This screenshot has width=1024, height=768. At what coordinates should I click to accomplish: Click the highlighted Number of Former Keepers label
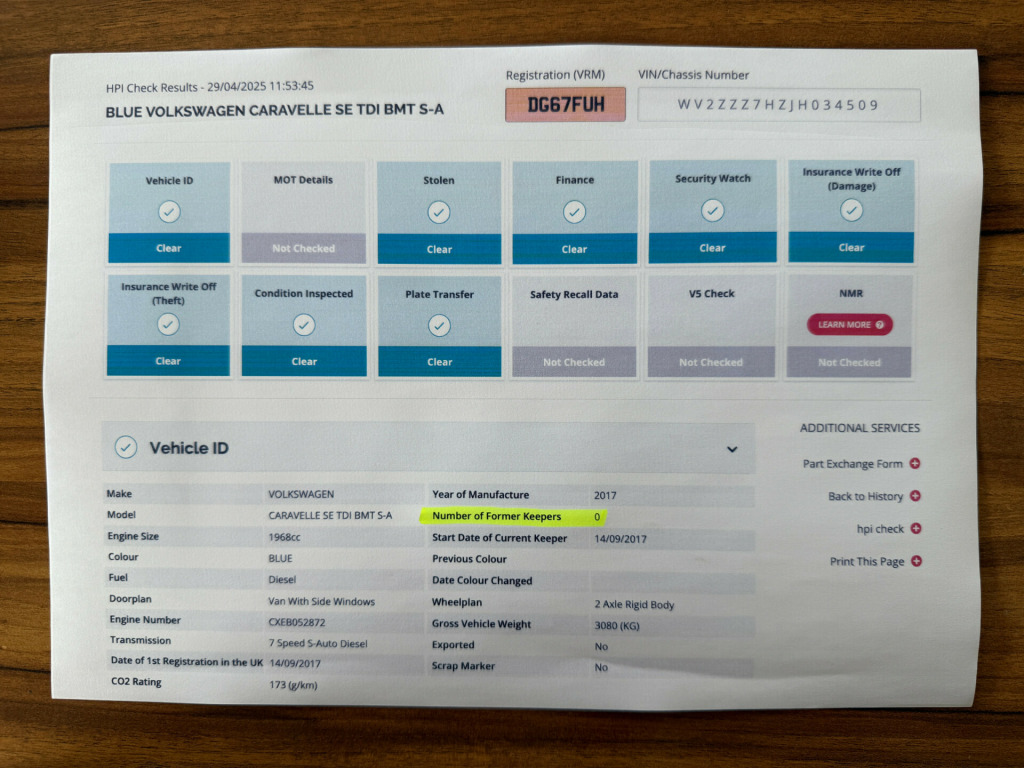pyautogui.click(x=496, y=516)
